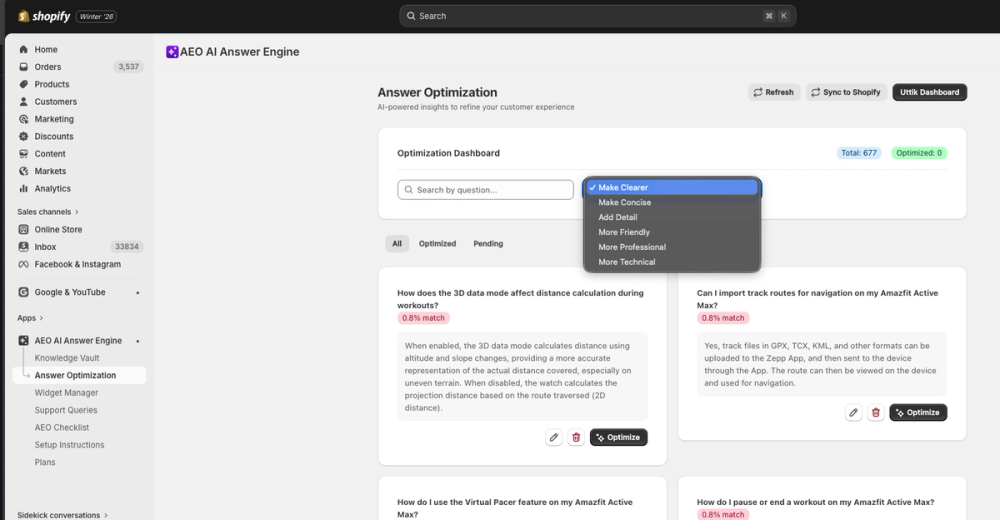This screenshot has height=520, width=1000.
Task: Click the top Shopify search bar
Action: tap(598, 16)
